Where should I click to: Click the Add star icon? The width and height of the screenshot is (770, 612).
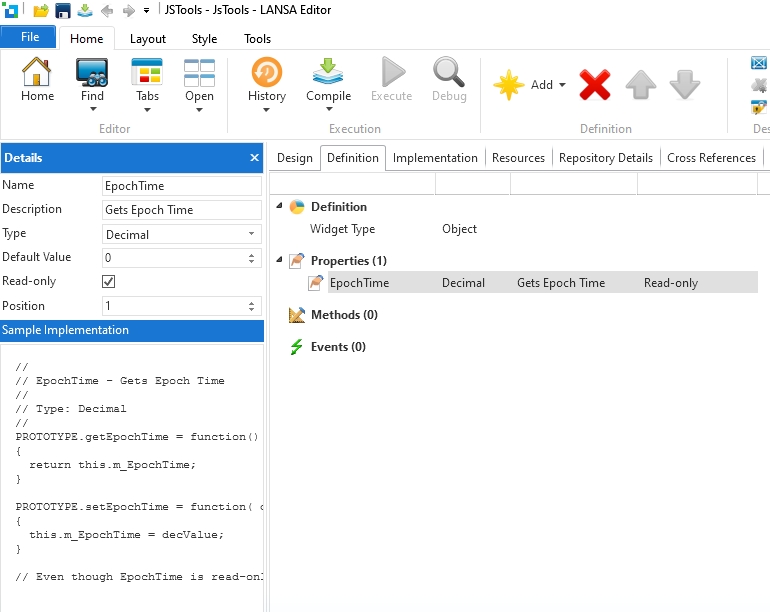tap(509, 85)
